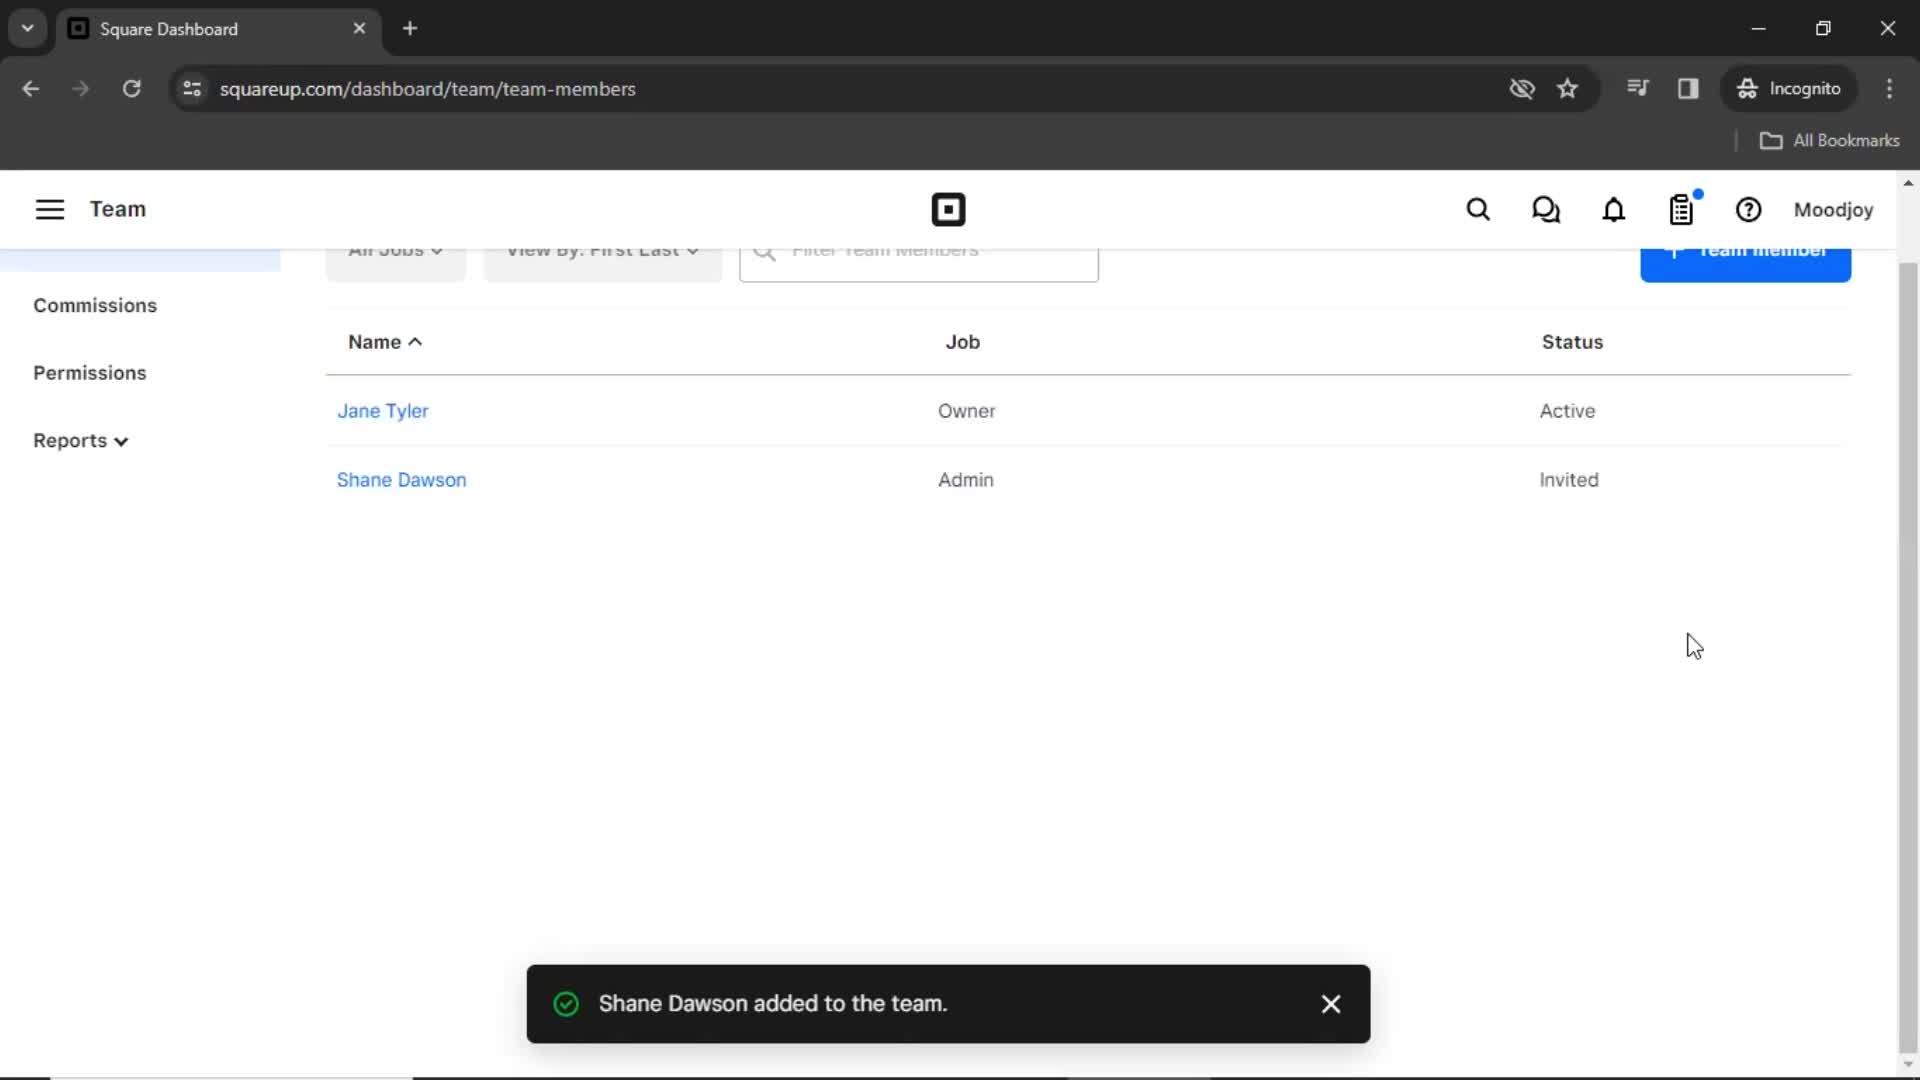Open the search panel icon
This screenshot has width=1920, height=1080.
coord(1478,210)
